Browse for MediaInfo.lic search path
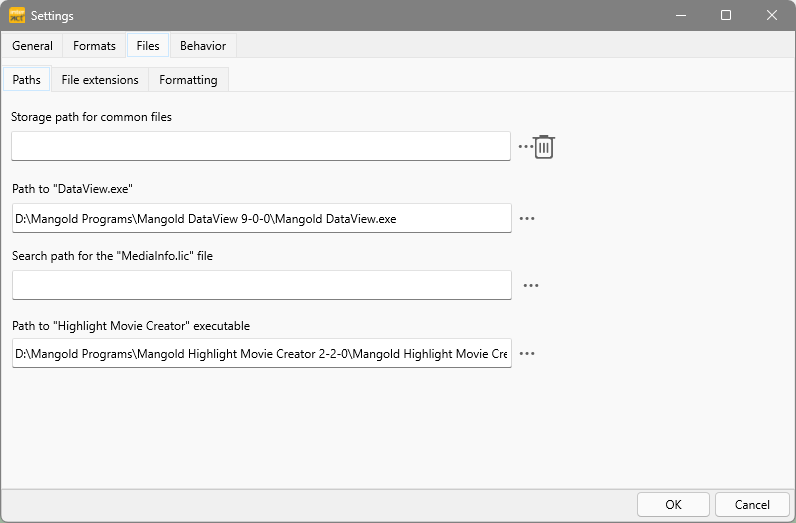Screen dimensions: 796x523 tap(531, 286)
